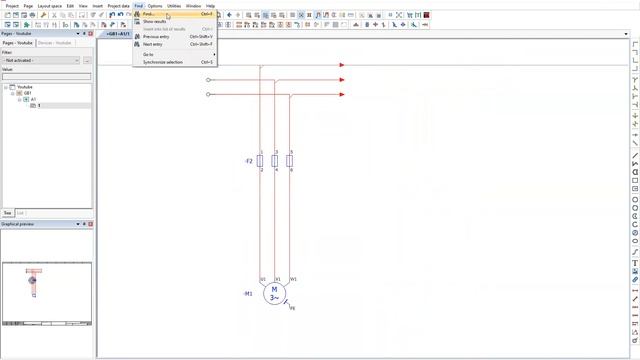Open the Go to submenu
The height and width of the screenshot is (360, 640).
pos(175,54)
